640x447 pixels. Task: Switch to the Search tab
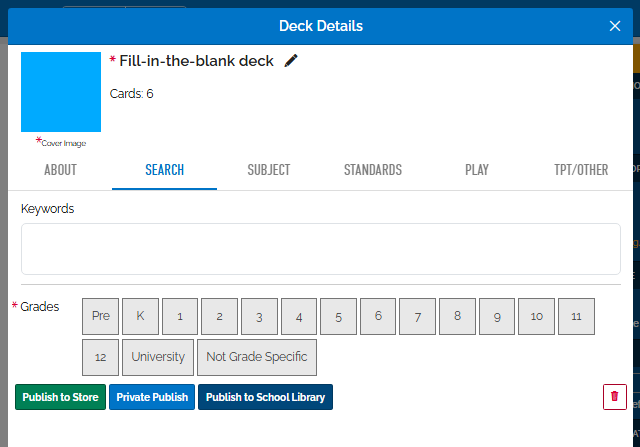pos(164,170)
